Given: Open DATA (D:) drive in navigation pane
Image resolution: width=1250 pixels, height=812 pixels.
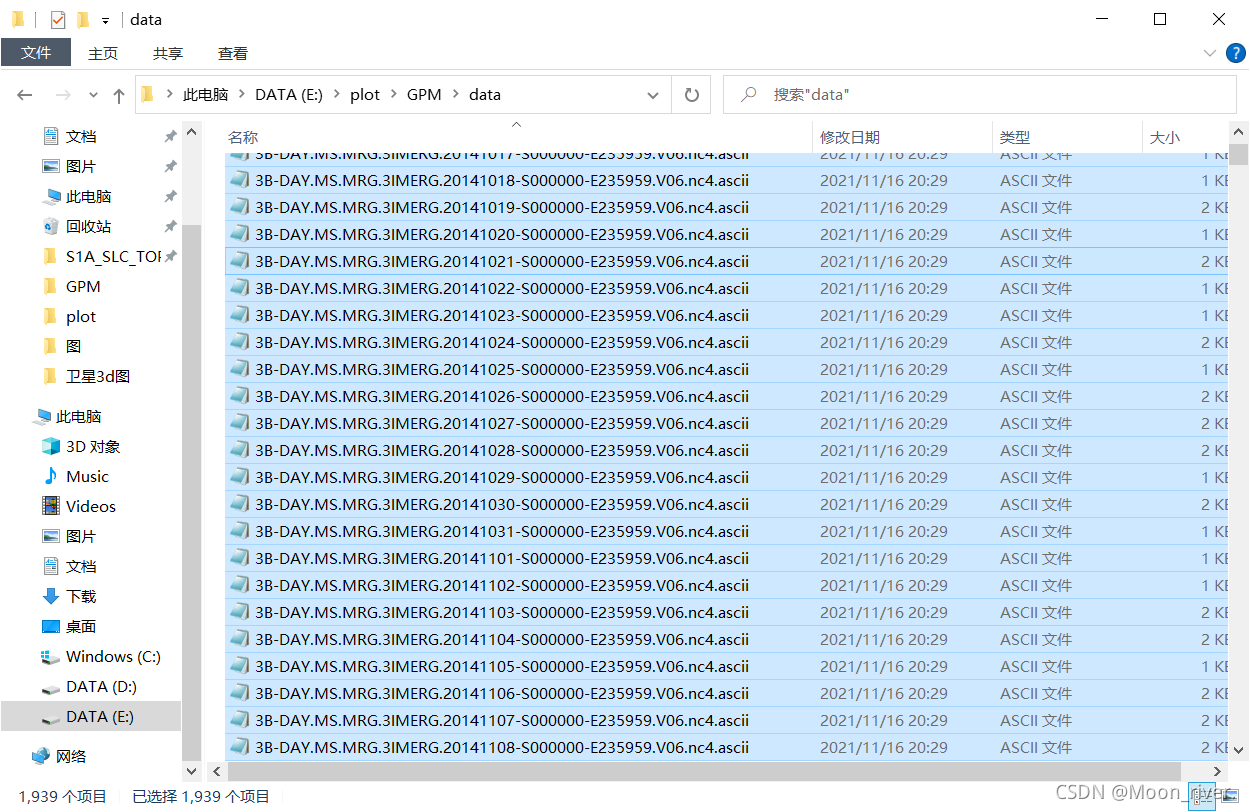Looking at the screenshot, I should [x=101, y=686].
